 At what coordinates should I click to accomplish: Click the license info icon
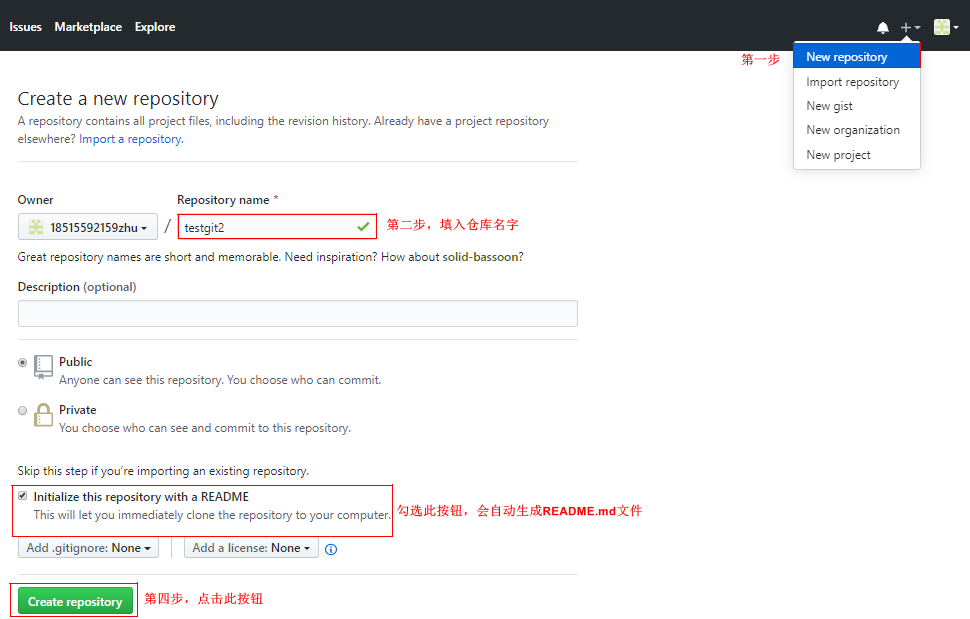[x=331, y=549]
